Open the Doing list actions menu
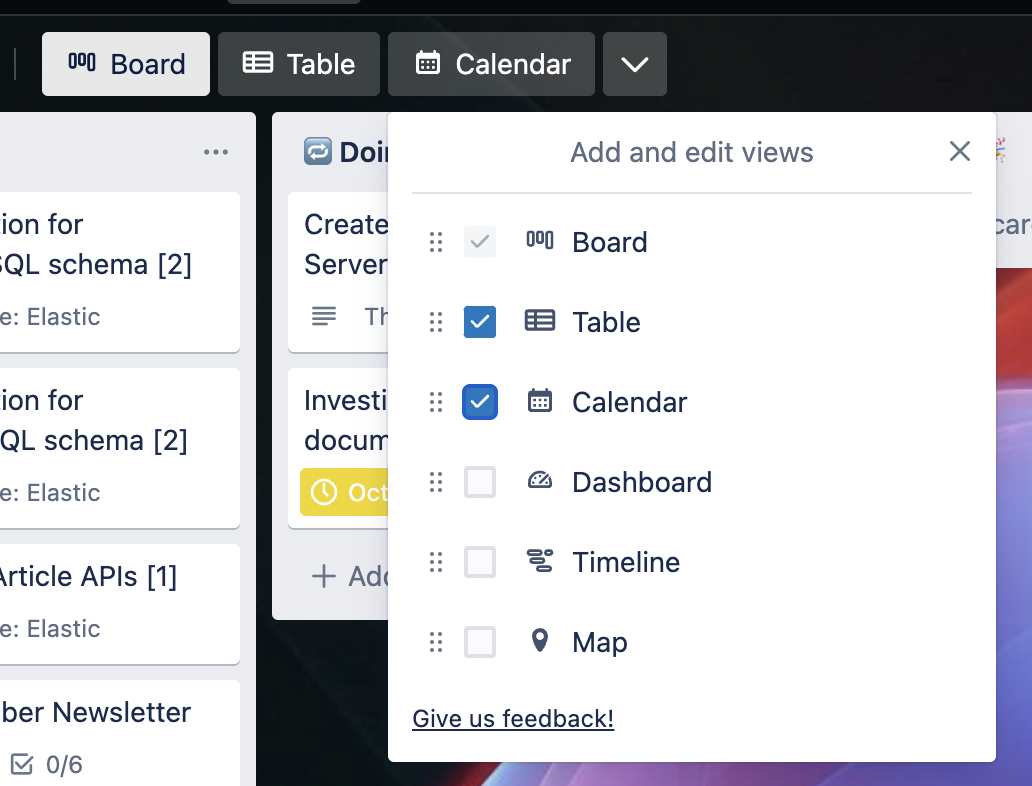Image resolution: width=1032 pixels, height=786 pixels. click(x=216, y=151)
